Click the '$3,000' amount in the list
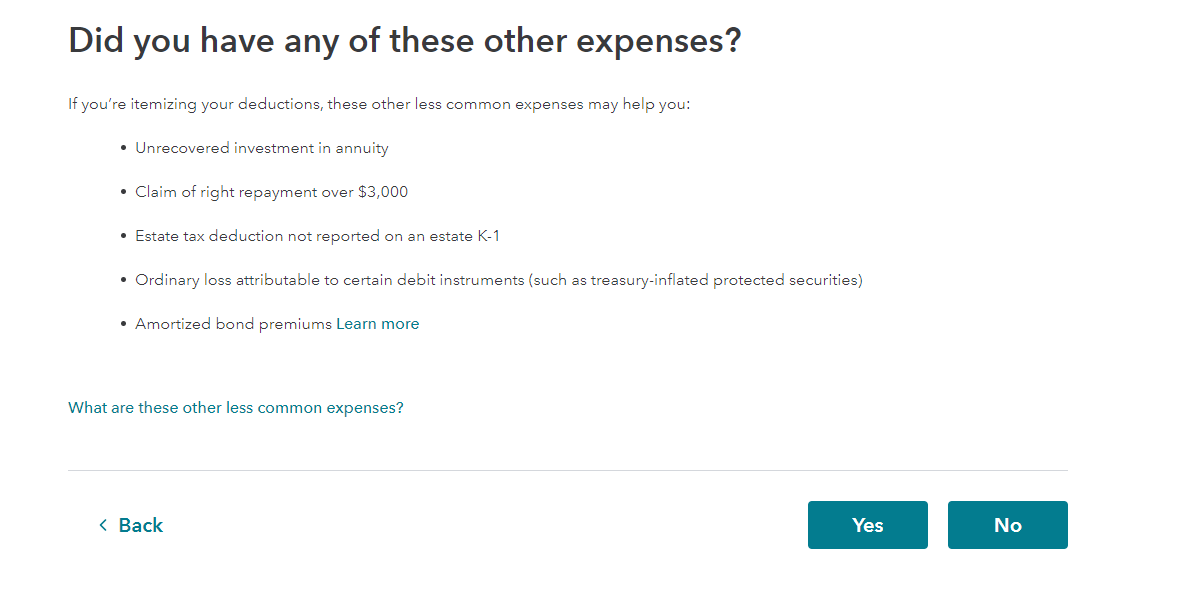Viewport: 1187px width, 609px height. 383,192
